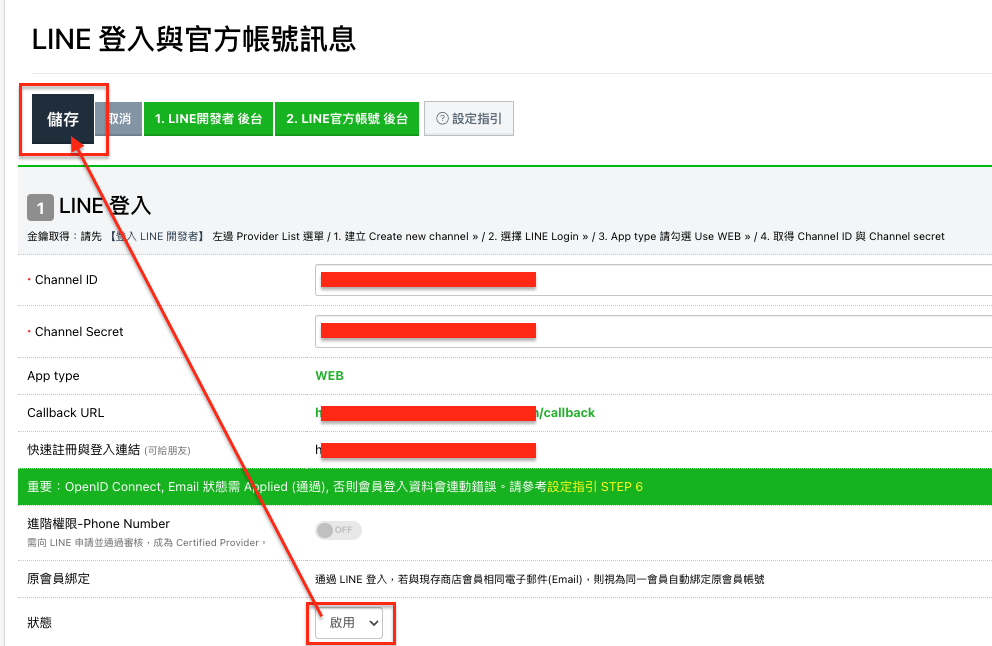Screen dimensions: 992x646
Task: Click the Channel Secret label
Action: point(79,332)
